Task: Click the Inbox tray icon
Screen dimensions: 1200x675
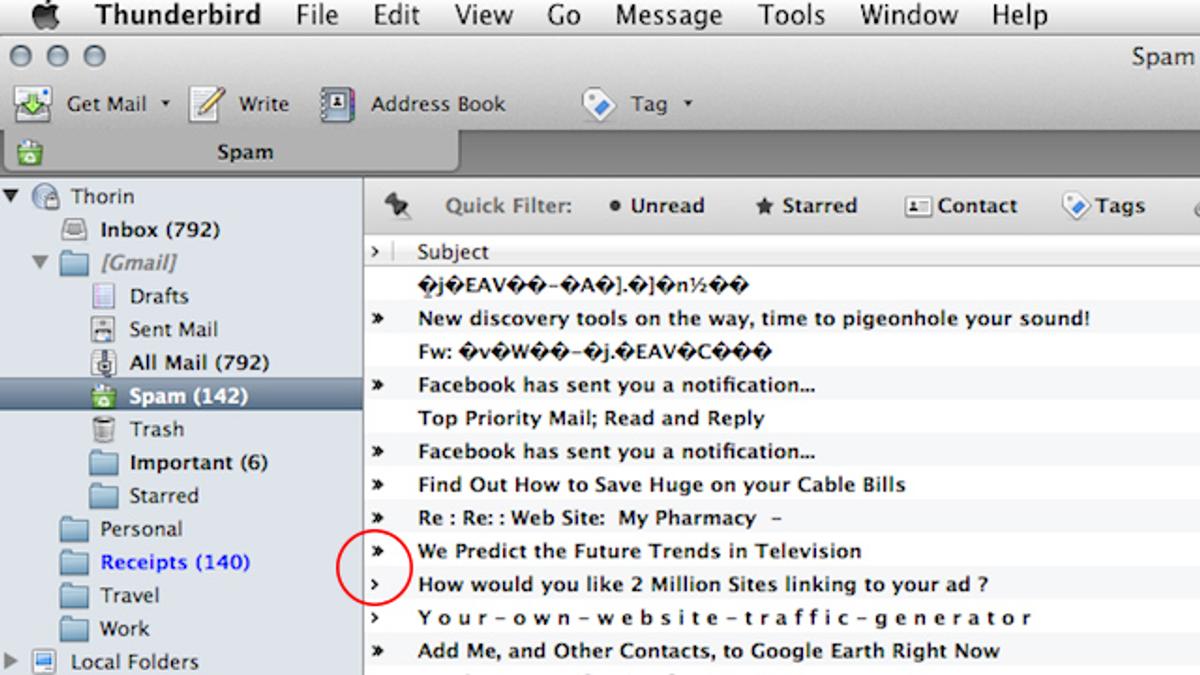Action: tap(74, 231)
